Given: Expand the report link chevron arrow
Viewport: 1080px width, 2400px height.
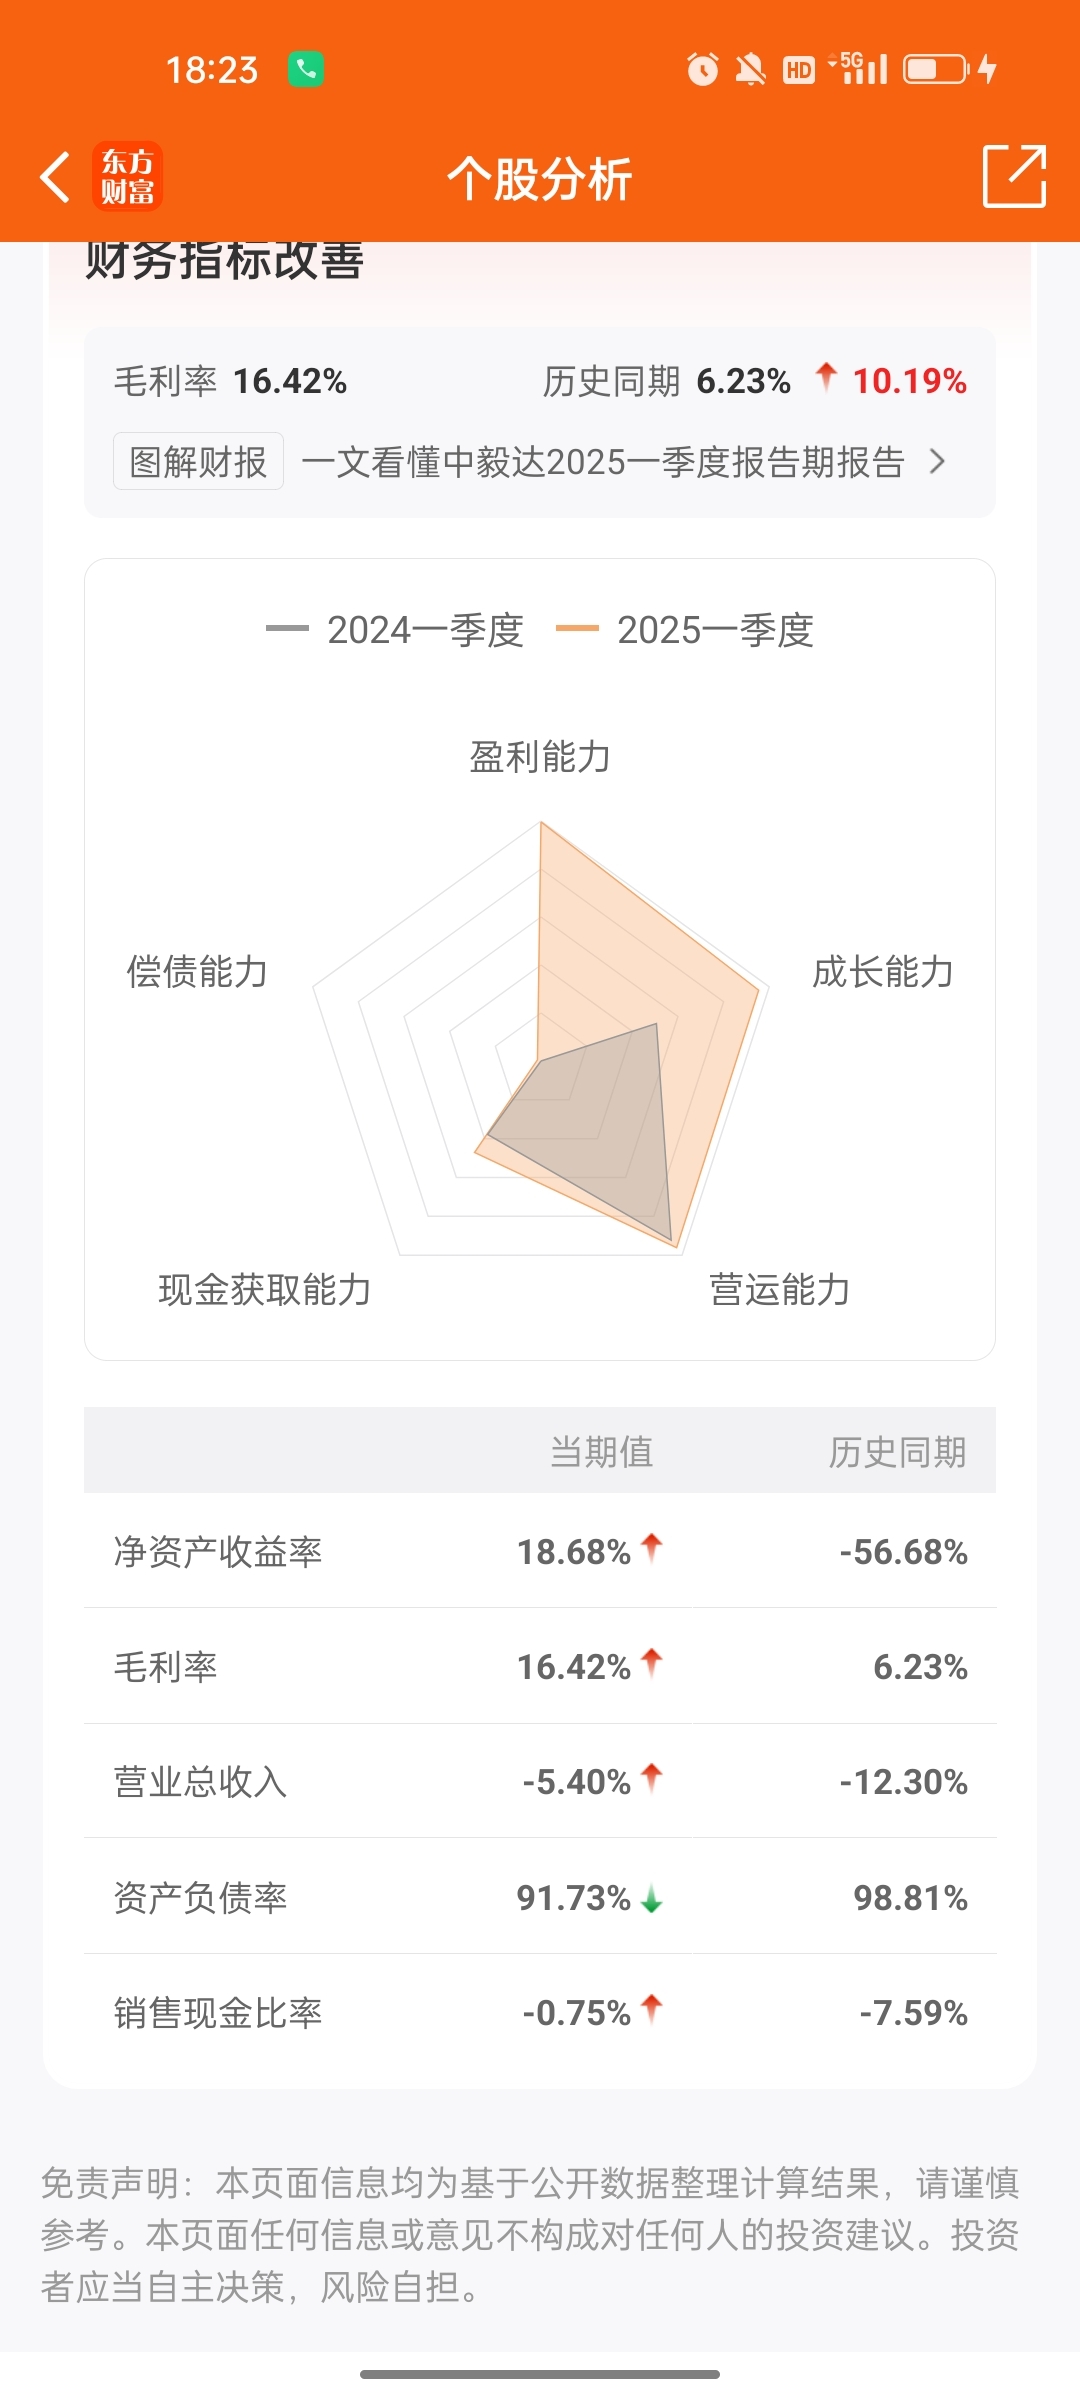Looking at the screenshot, I should 937,461.
